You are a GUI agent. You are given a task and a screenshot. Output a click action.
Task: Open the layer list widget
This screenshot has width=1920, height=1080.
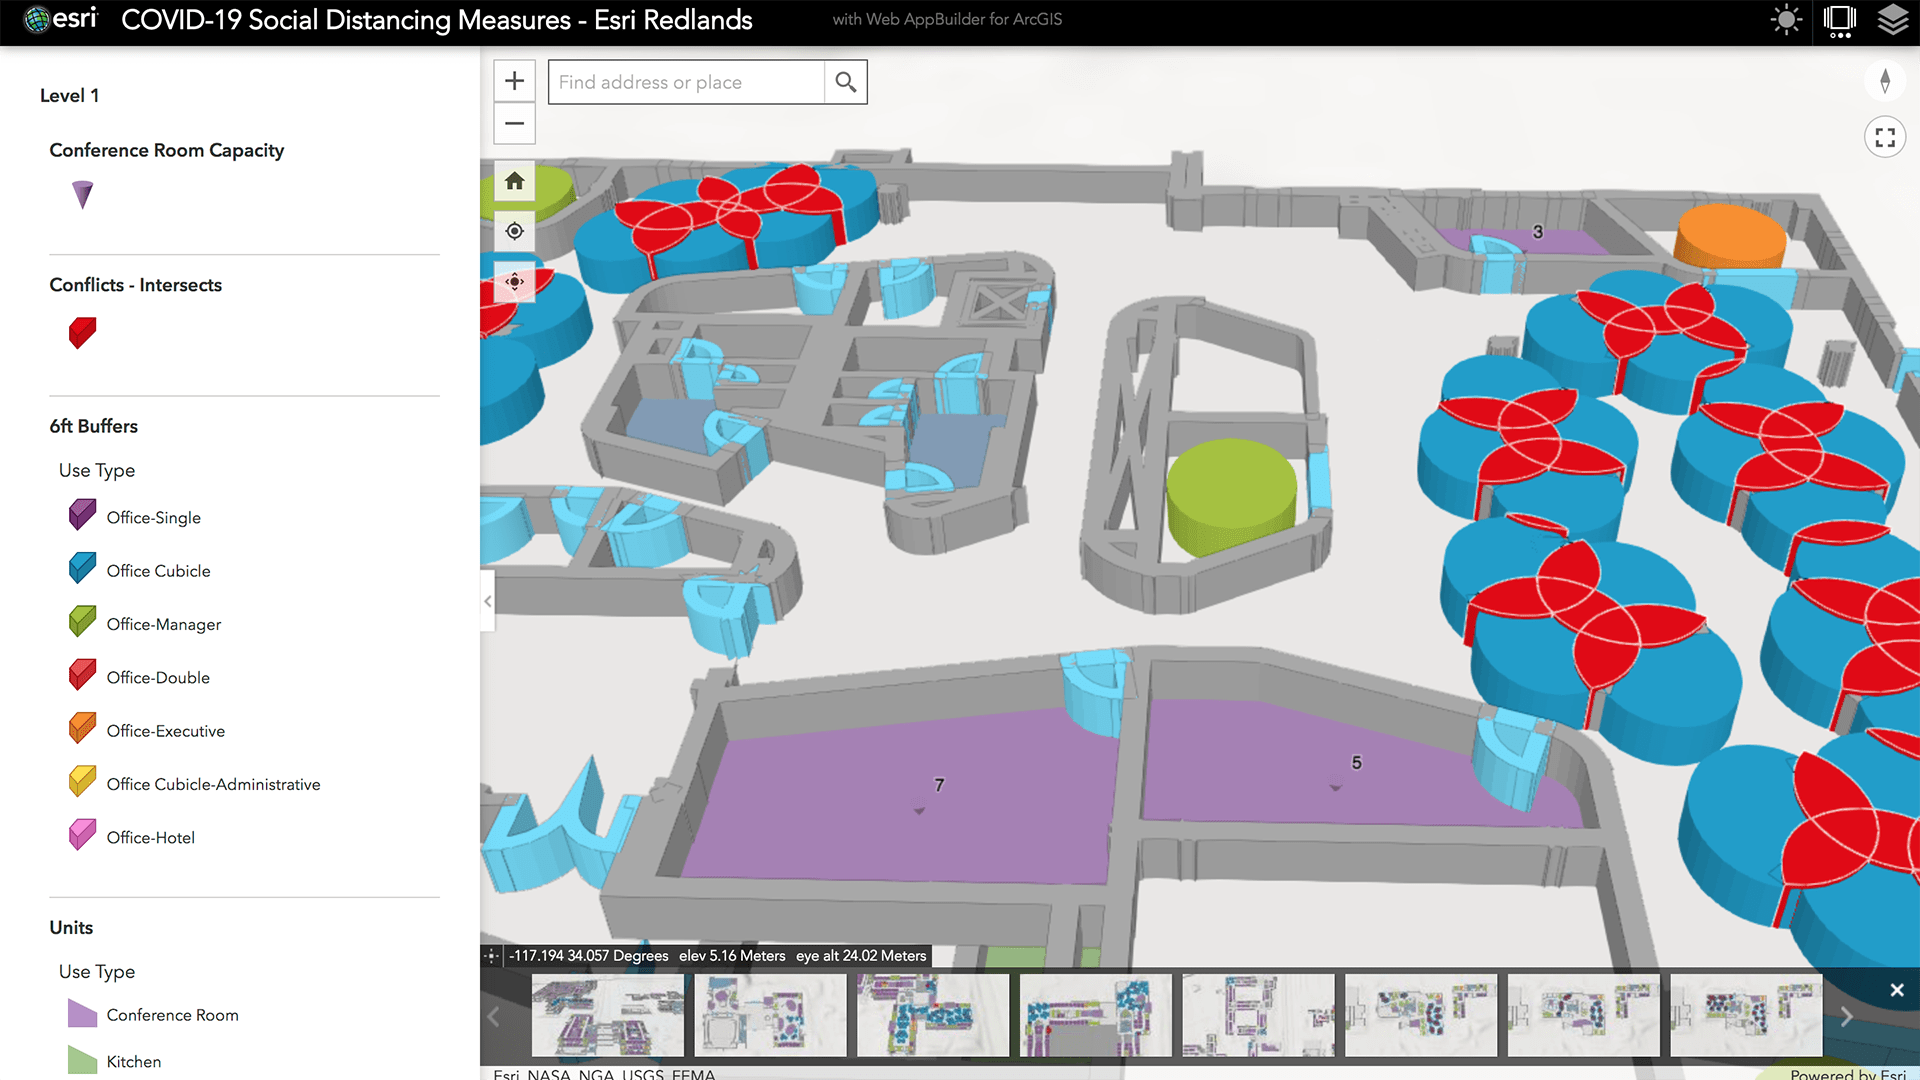click(x=1892, y=20)
